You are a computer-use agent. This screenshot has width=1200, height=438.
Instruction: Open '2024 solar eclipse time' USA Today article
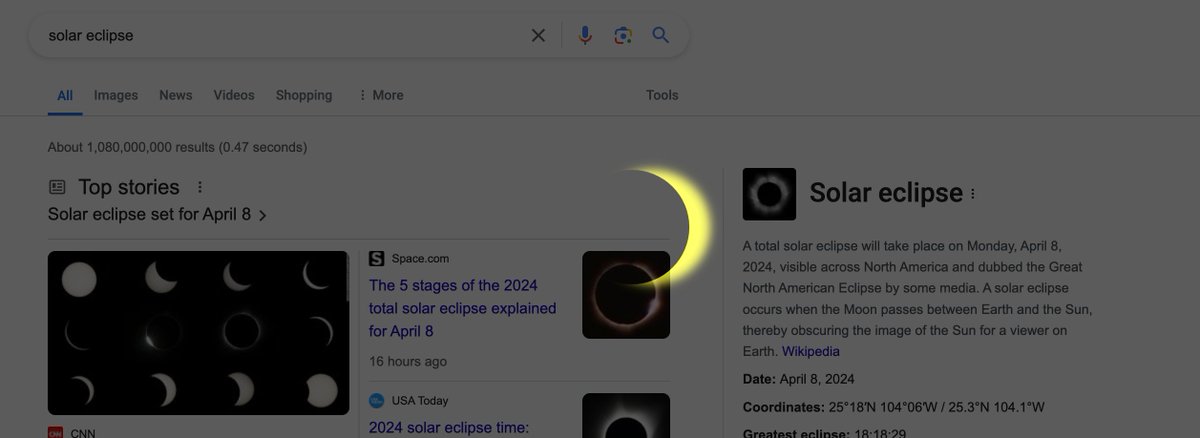click(448, 428)
